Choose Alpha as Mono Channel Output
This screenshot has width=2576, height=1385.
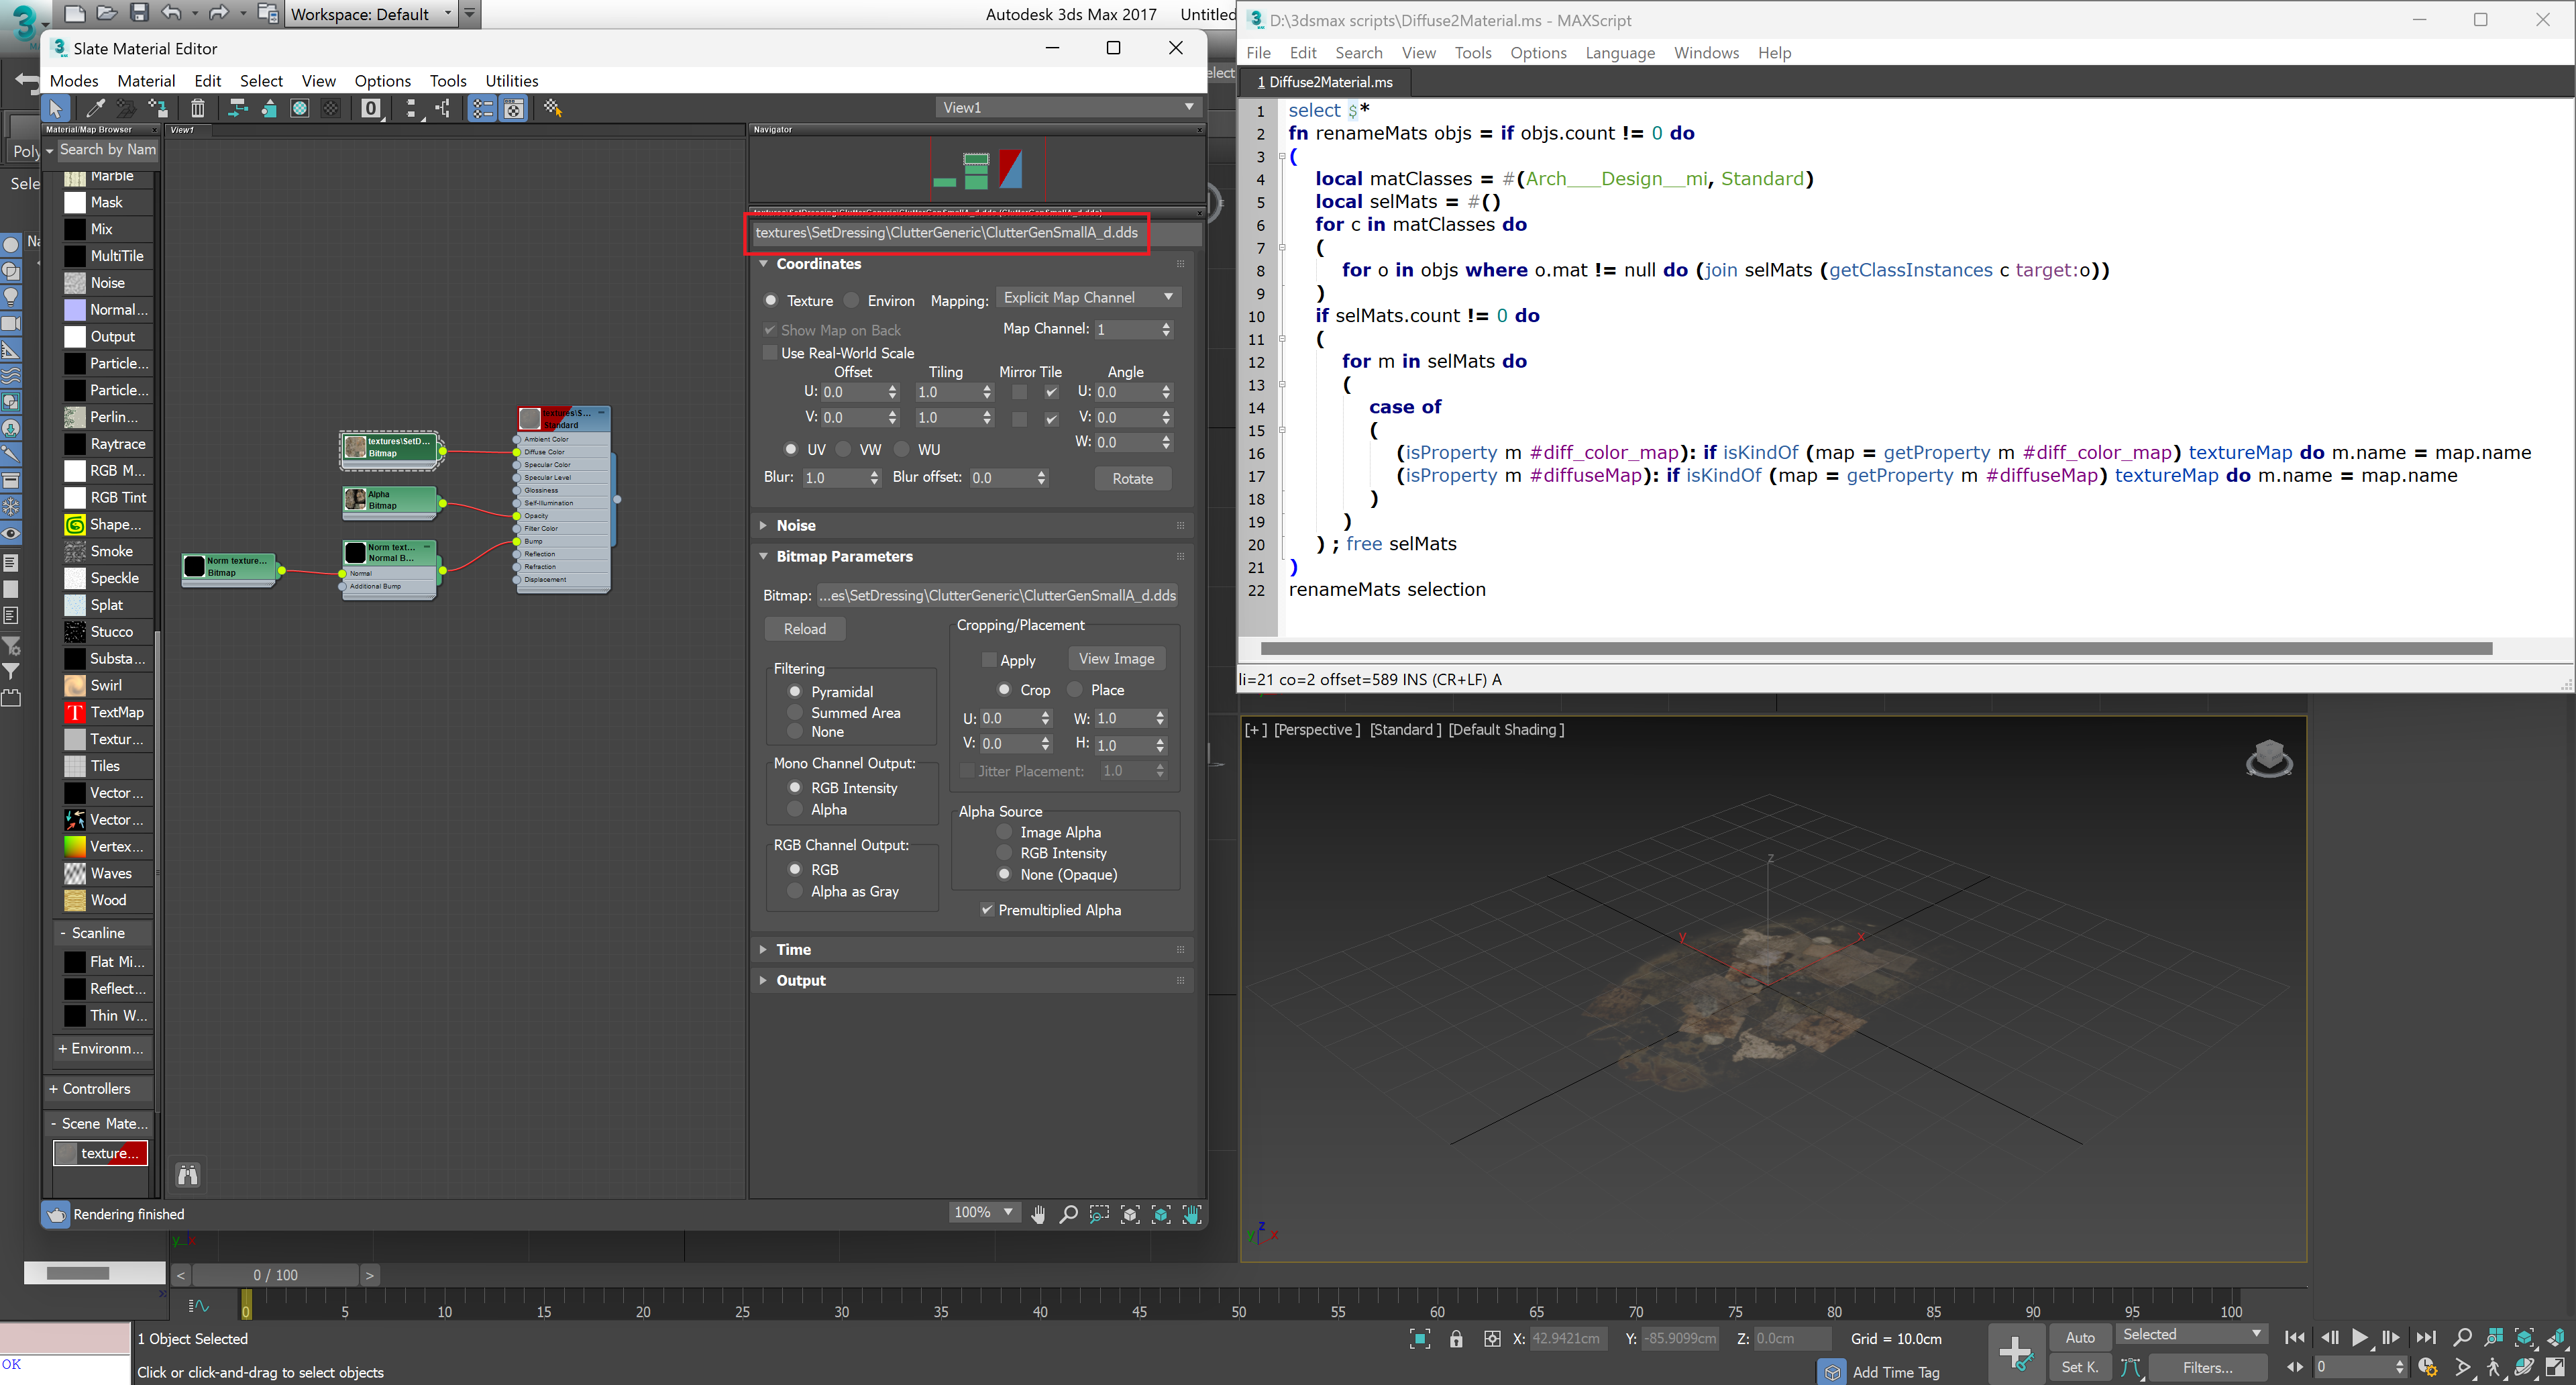tap(796, 810)
